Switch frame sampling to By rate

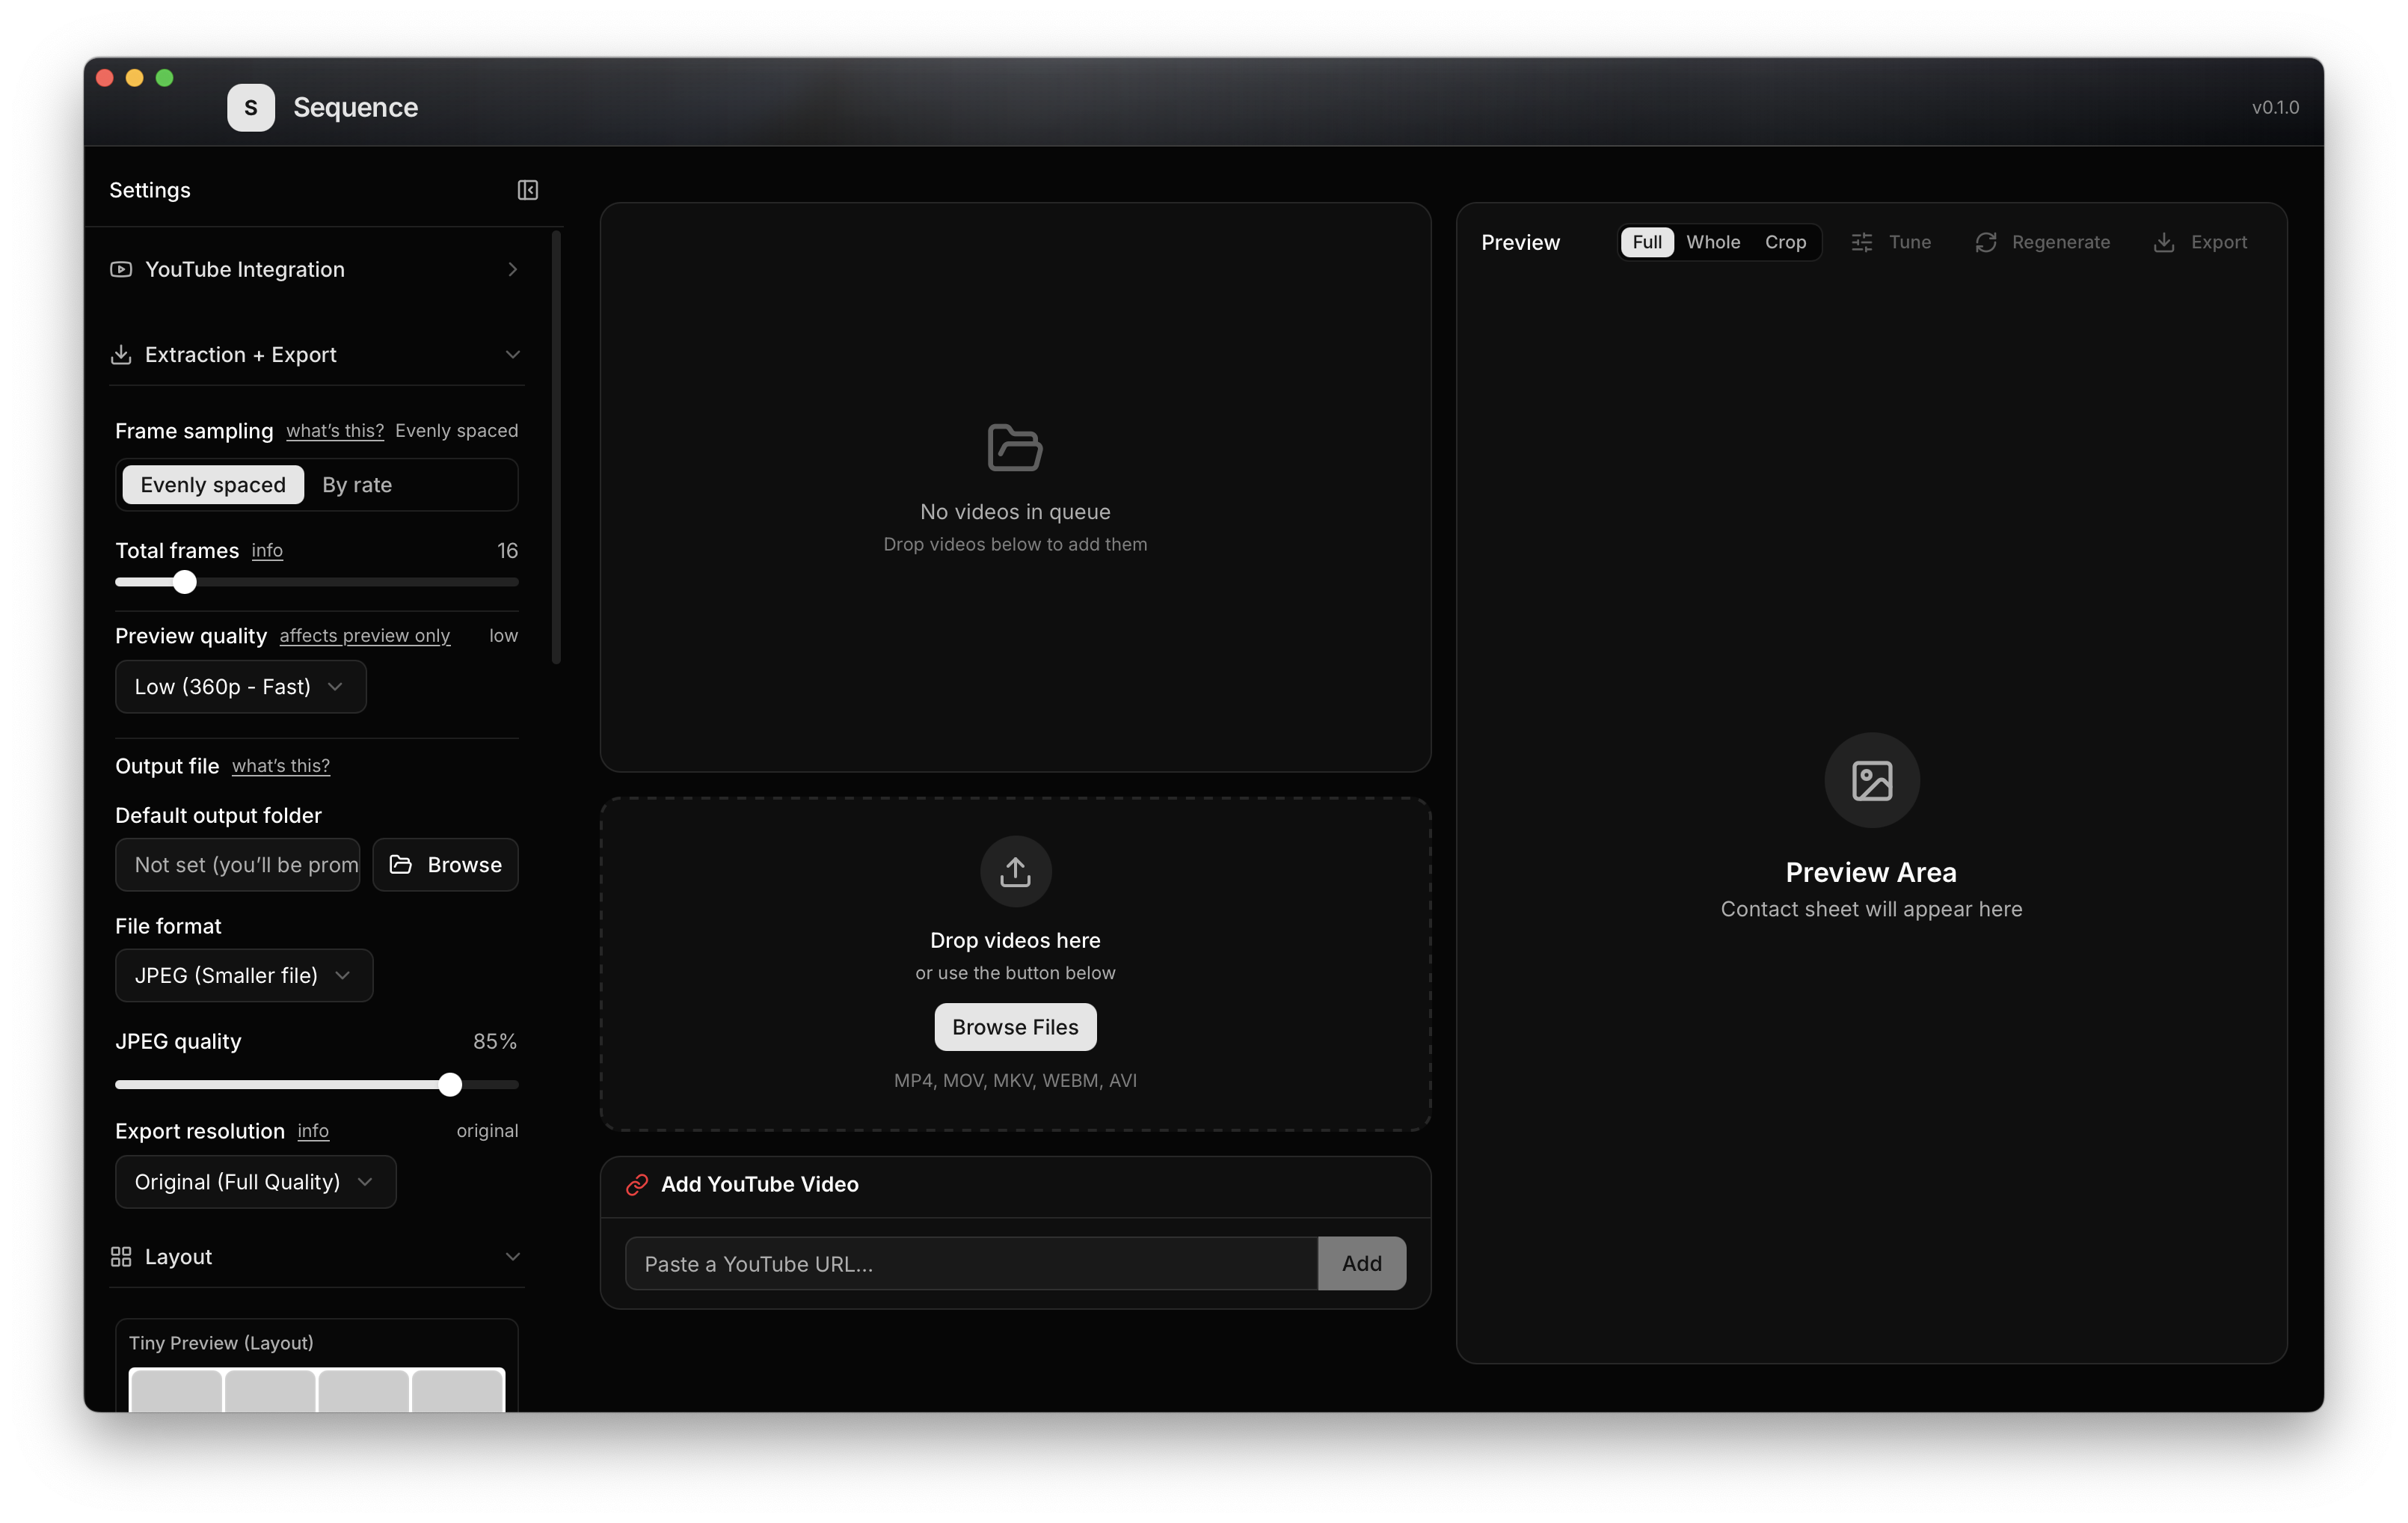(356, 484)
